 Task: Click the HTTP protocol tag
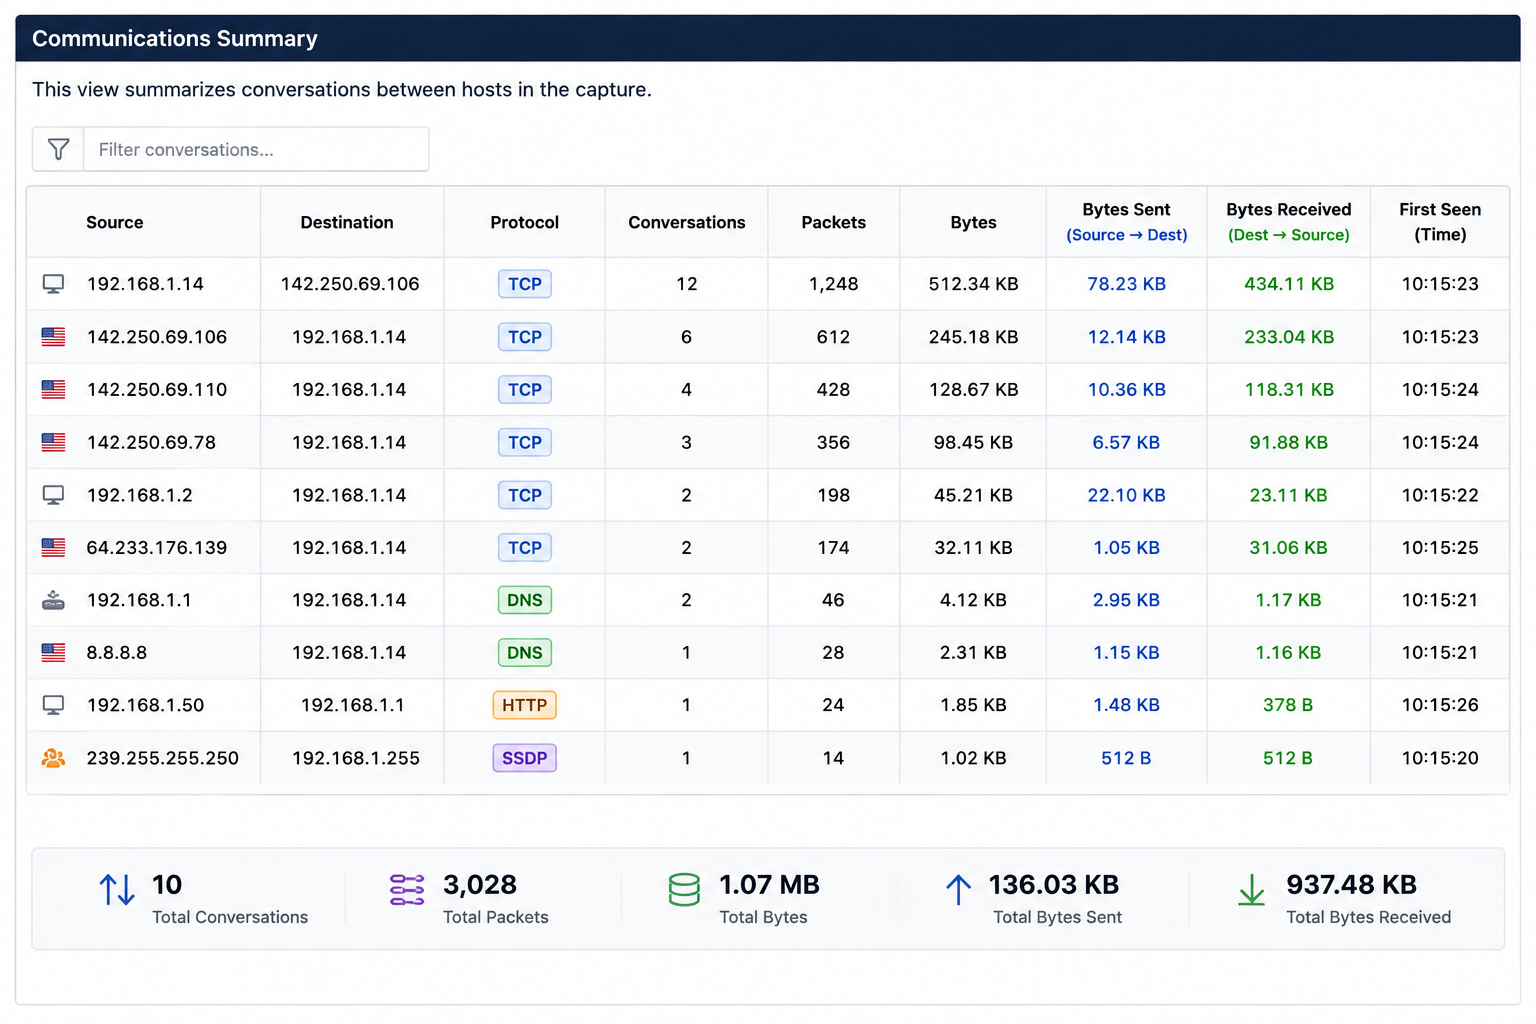point(525,705)
